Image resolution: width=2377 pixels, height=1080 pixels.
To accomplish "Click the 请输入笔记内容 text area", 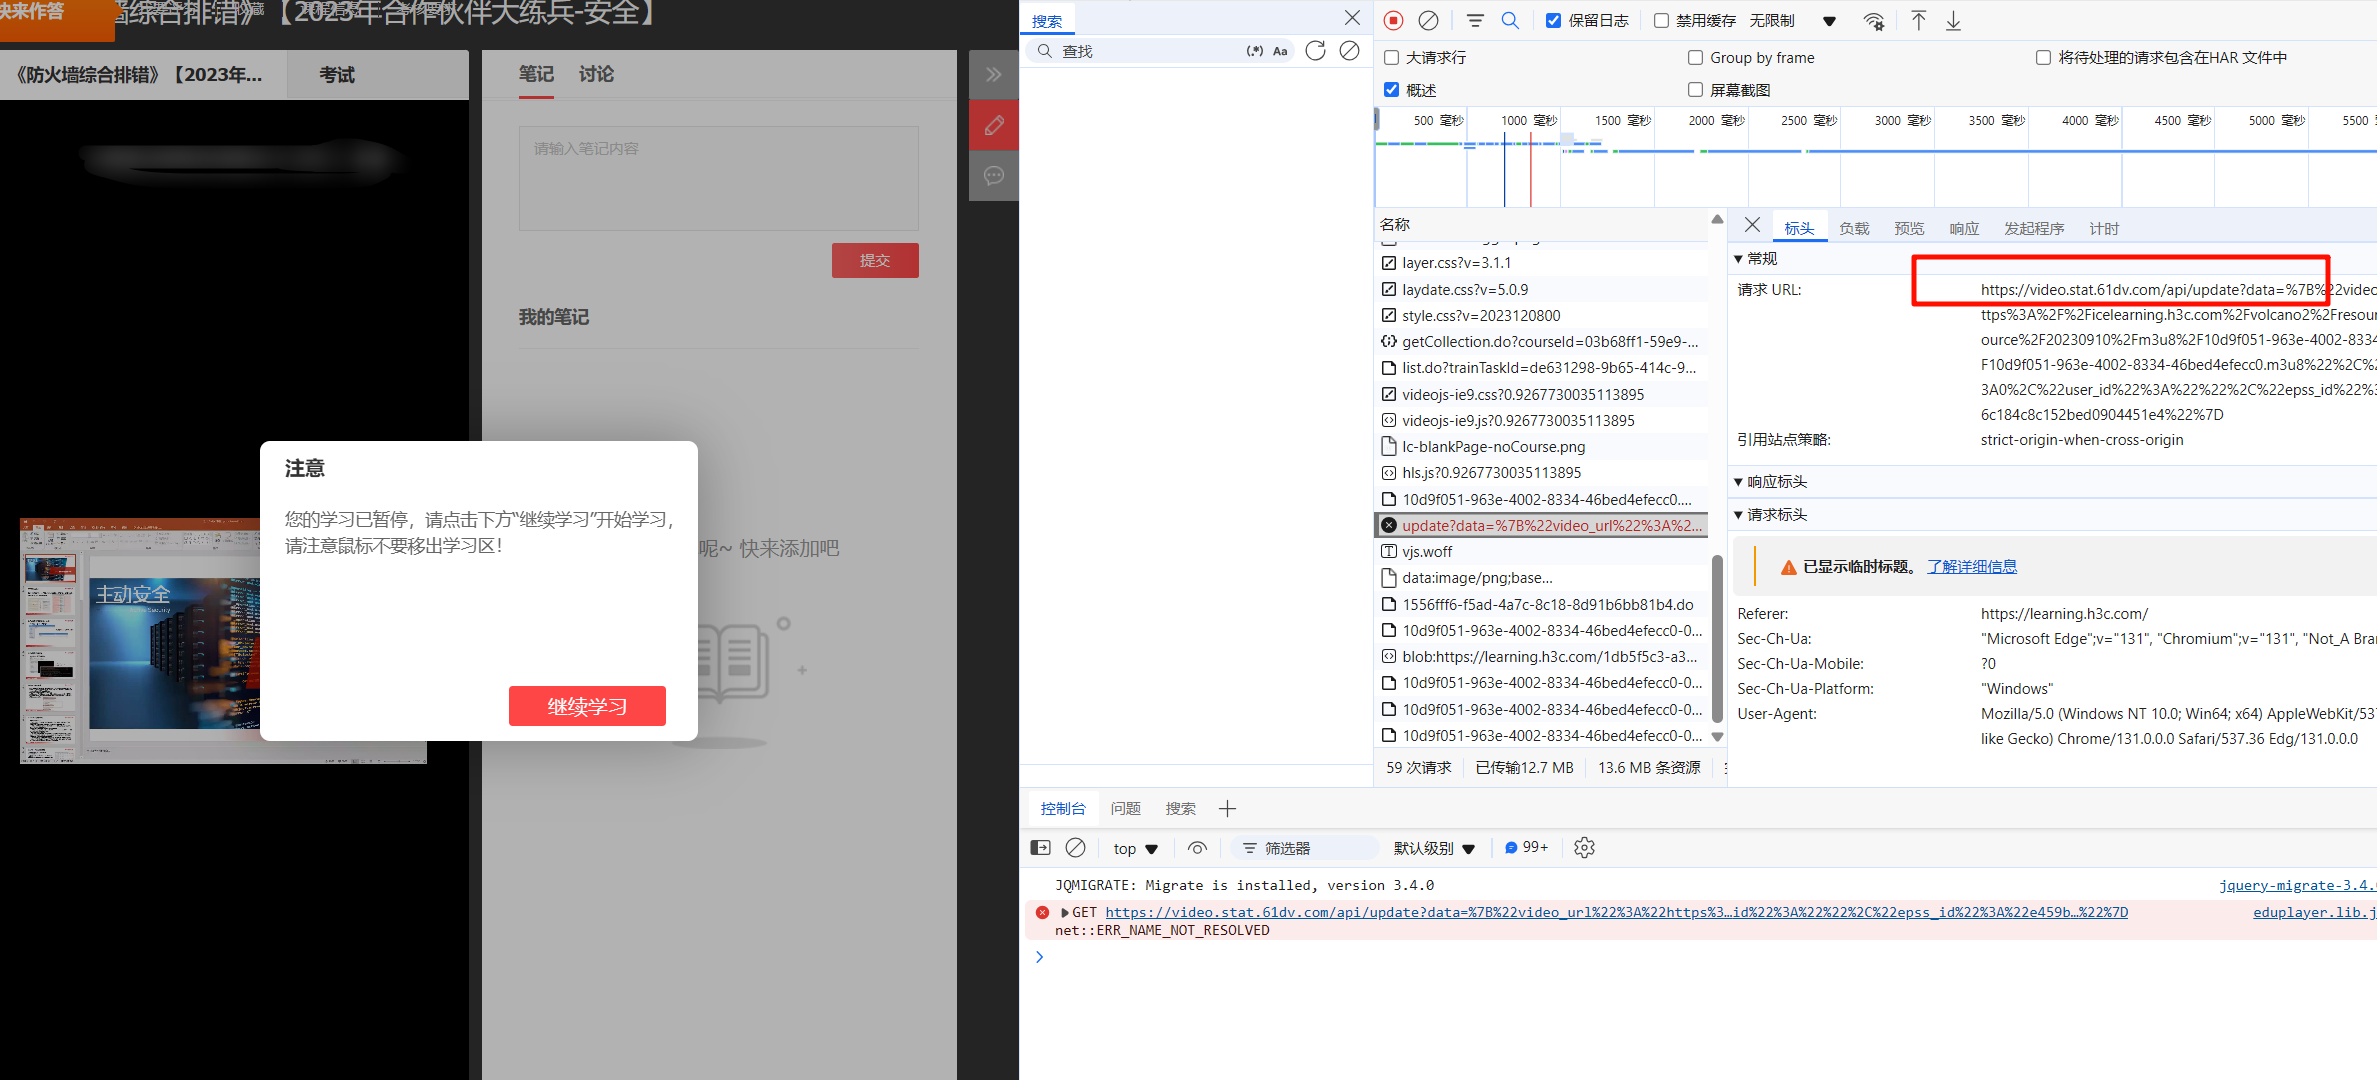I will tap(718, 178).
